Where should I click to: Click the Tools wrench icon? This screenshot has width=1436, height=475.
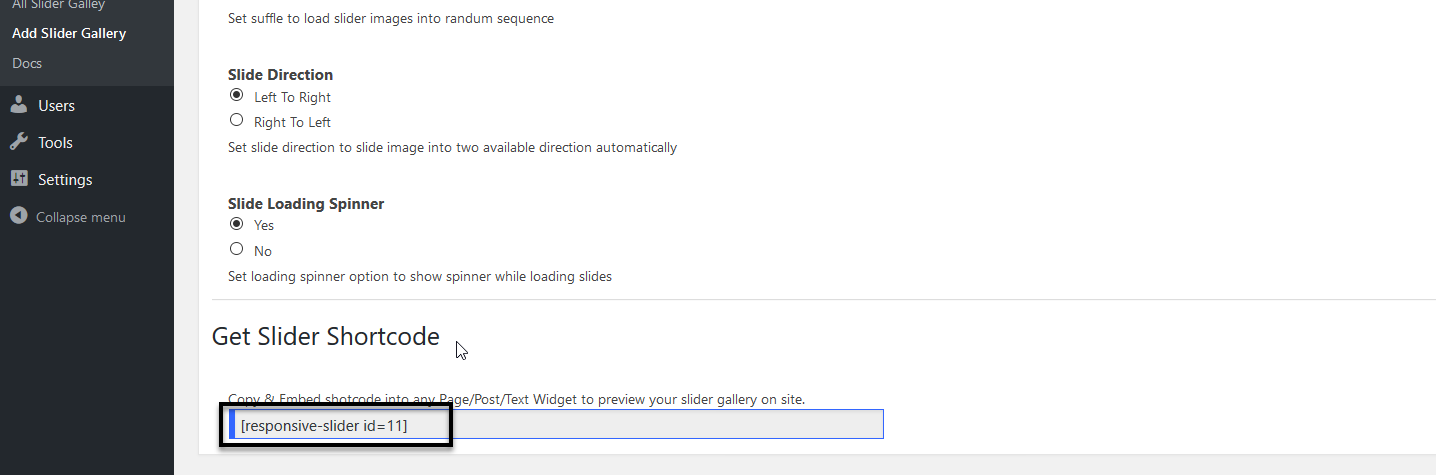point(18,142)
